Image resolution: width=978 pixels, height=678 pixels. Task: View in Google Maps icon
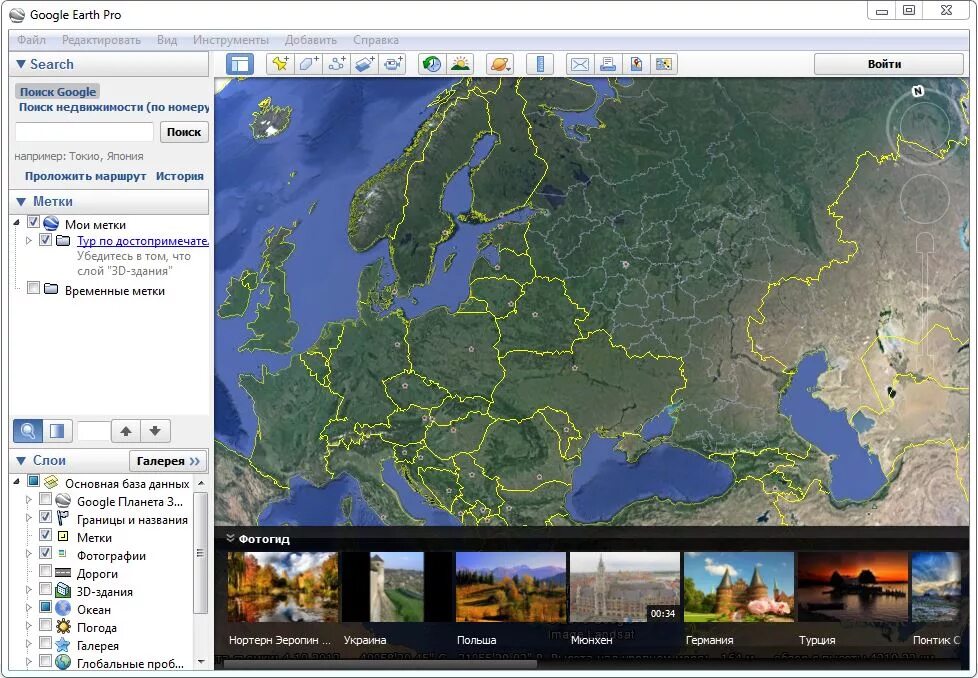click(636, 64)
